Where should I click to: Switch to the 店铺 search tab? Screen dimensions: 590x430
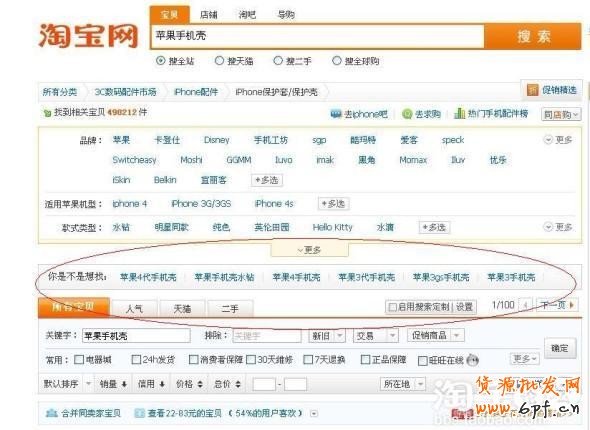click(x=209, y=15)
